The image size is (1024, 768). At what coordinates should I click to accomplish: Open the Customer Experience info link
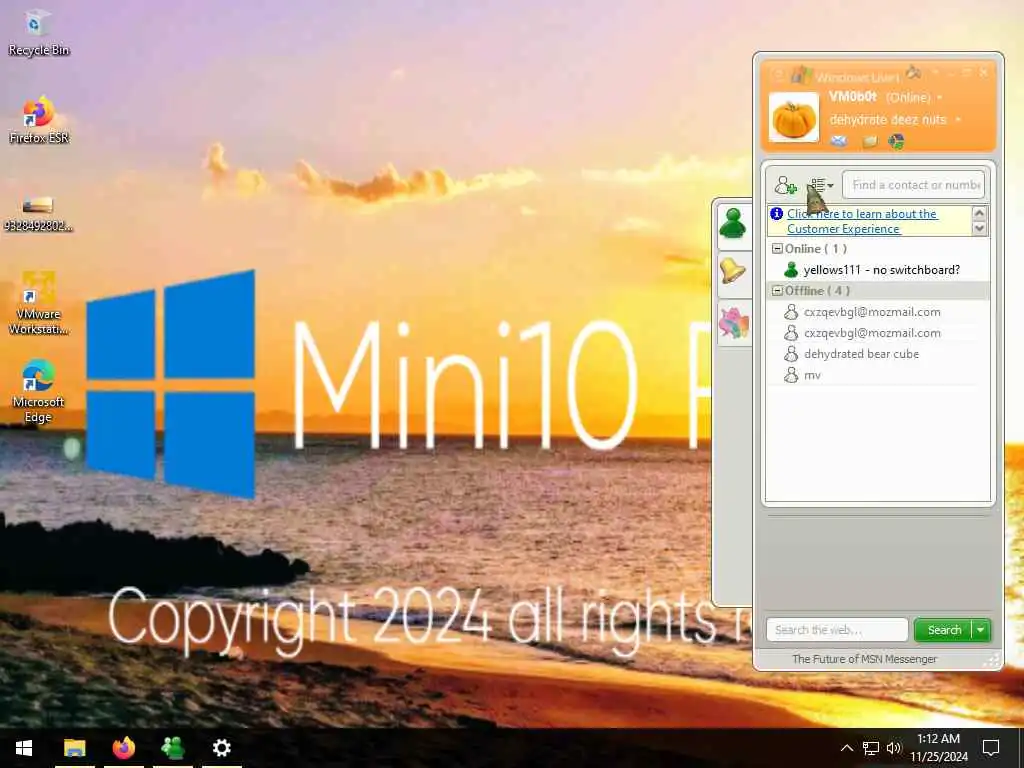[862, 221]
